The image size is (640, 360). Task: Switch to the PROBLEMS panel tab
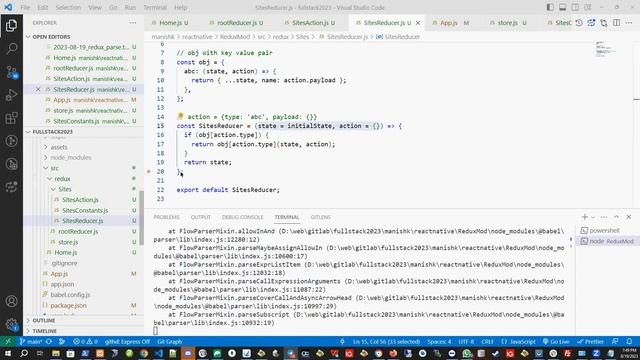coord(167,217)
